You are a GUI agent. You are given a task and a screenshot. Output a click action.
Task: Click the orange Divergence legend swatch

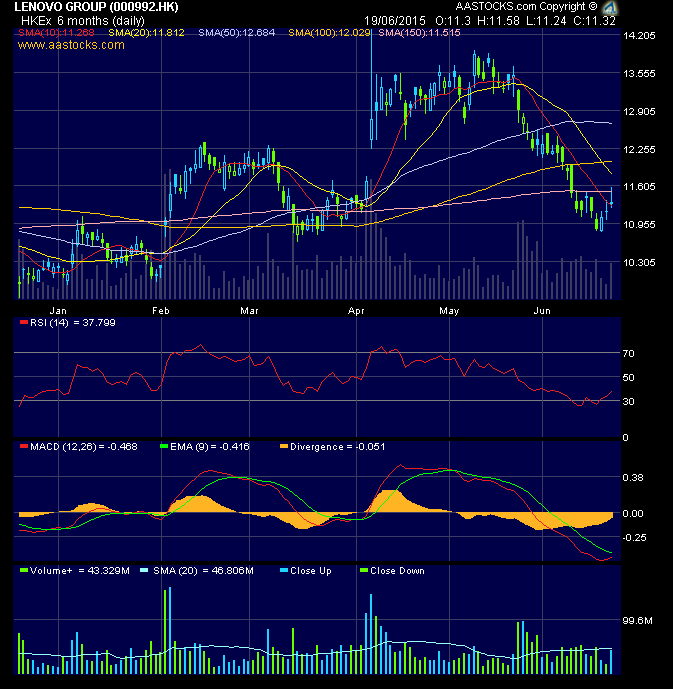coord(284,446)
